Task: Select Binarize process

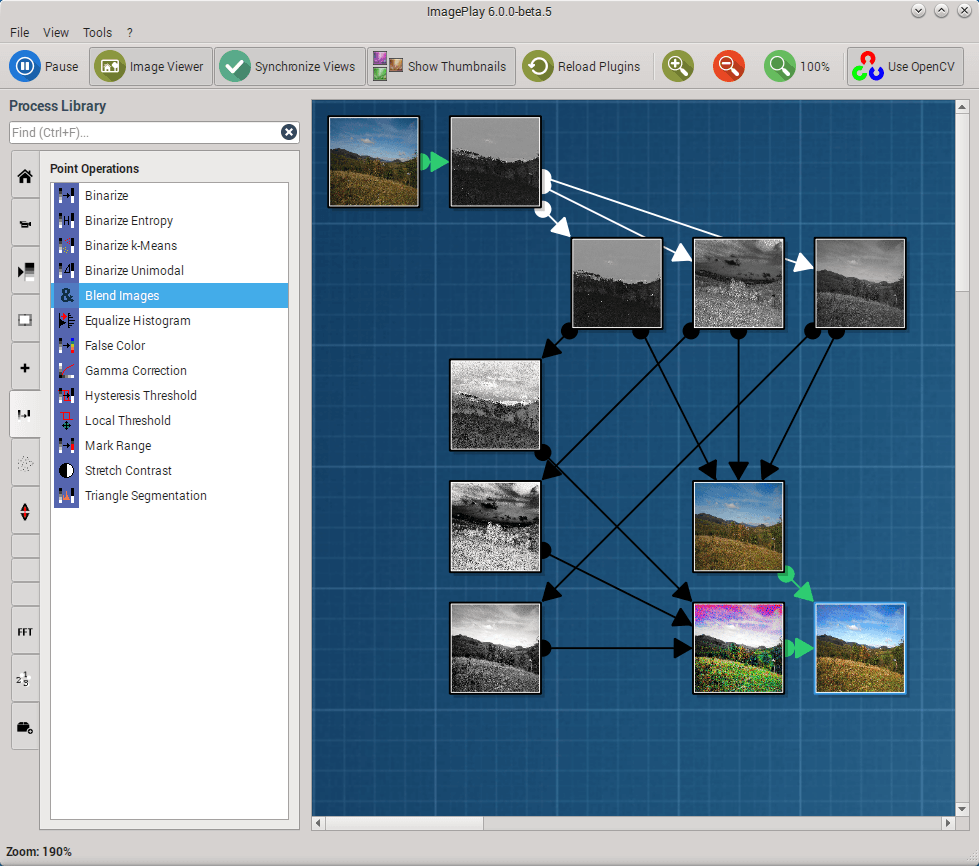Action: coord(170,195)
